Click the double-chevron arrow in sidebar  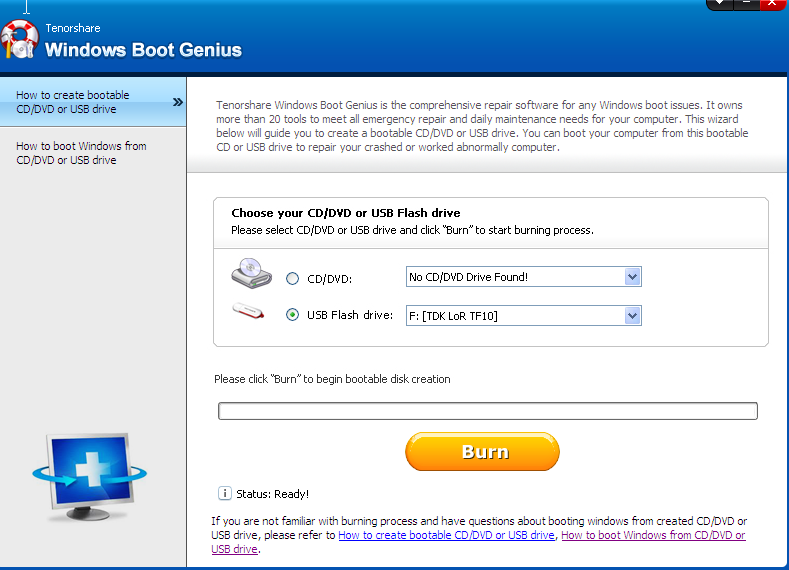[178, 102]
